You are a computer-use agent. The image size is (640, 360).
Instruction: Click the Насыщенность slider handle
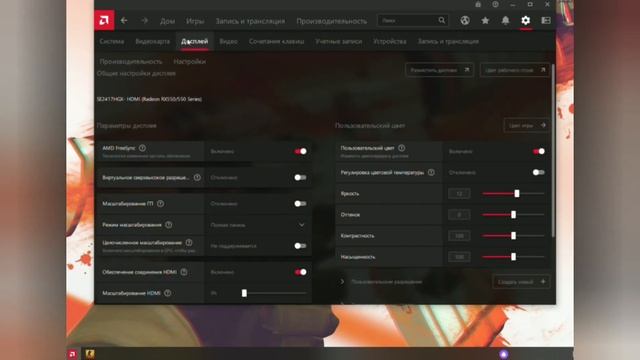[513, 257]
